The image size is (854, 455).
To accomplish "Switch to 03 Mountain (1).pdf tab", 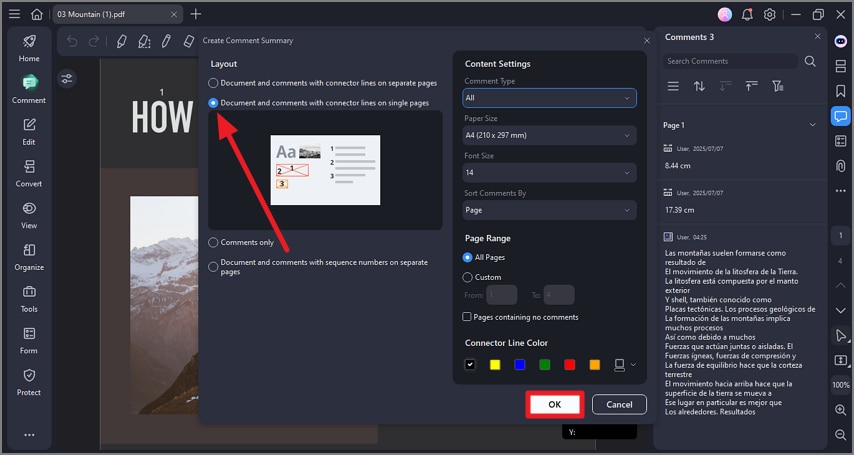I will click(x=91, y=14).
